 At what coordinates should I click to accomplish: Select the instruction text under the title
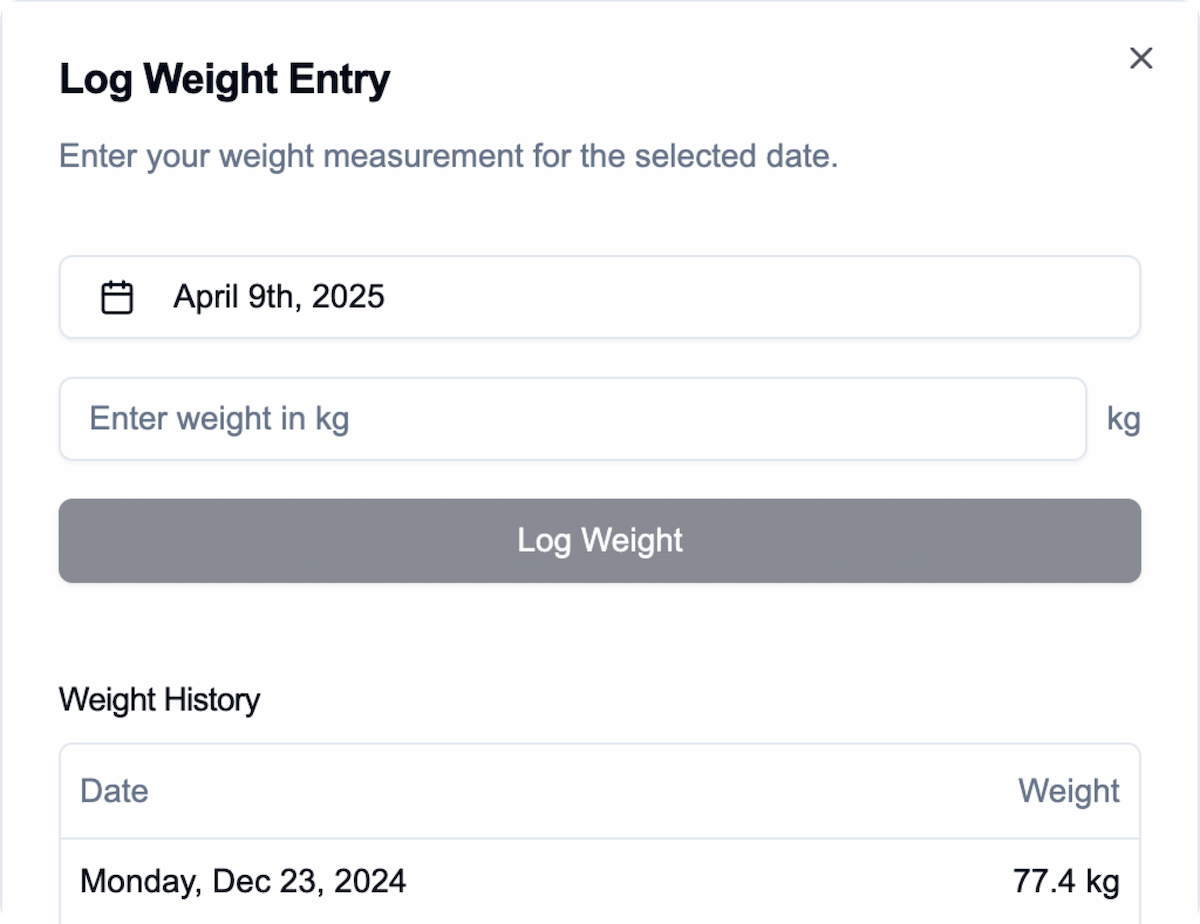(449, 156)
